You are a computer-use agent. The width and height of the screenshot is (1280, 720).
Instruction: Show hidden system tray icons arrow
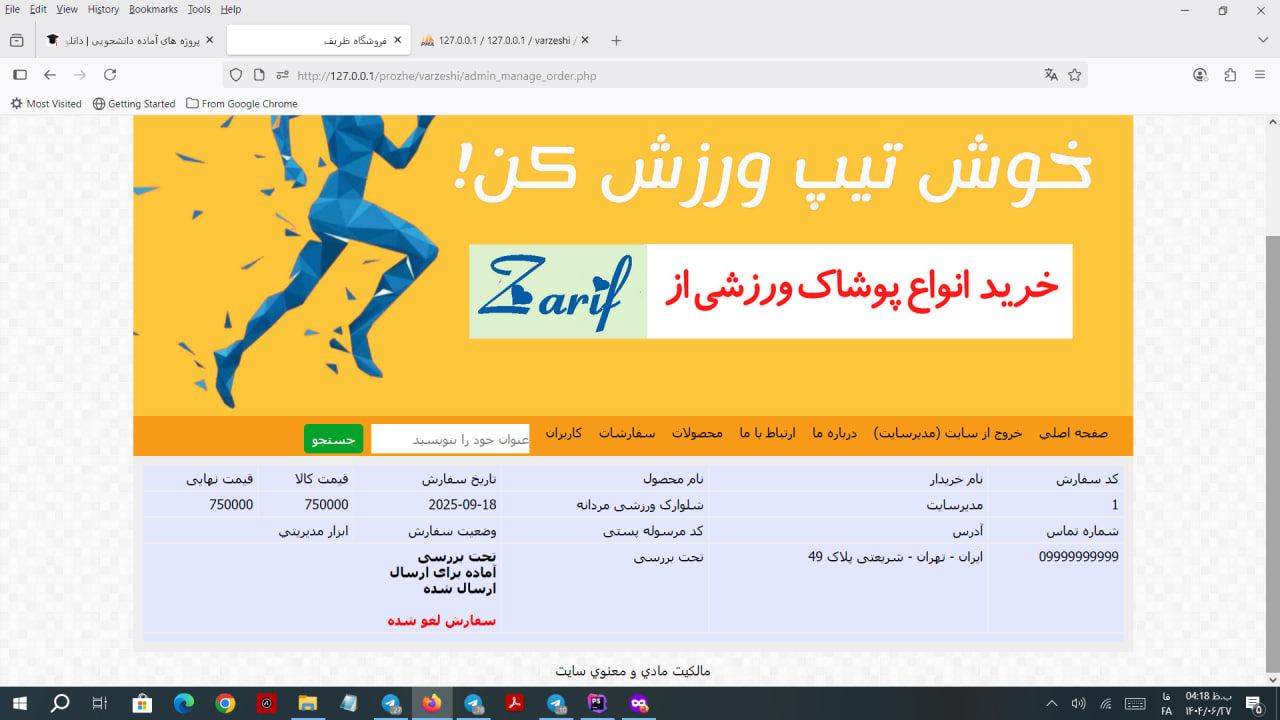point(1051,704)
